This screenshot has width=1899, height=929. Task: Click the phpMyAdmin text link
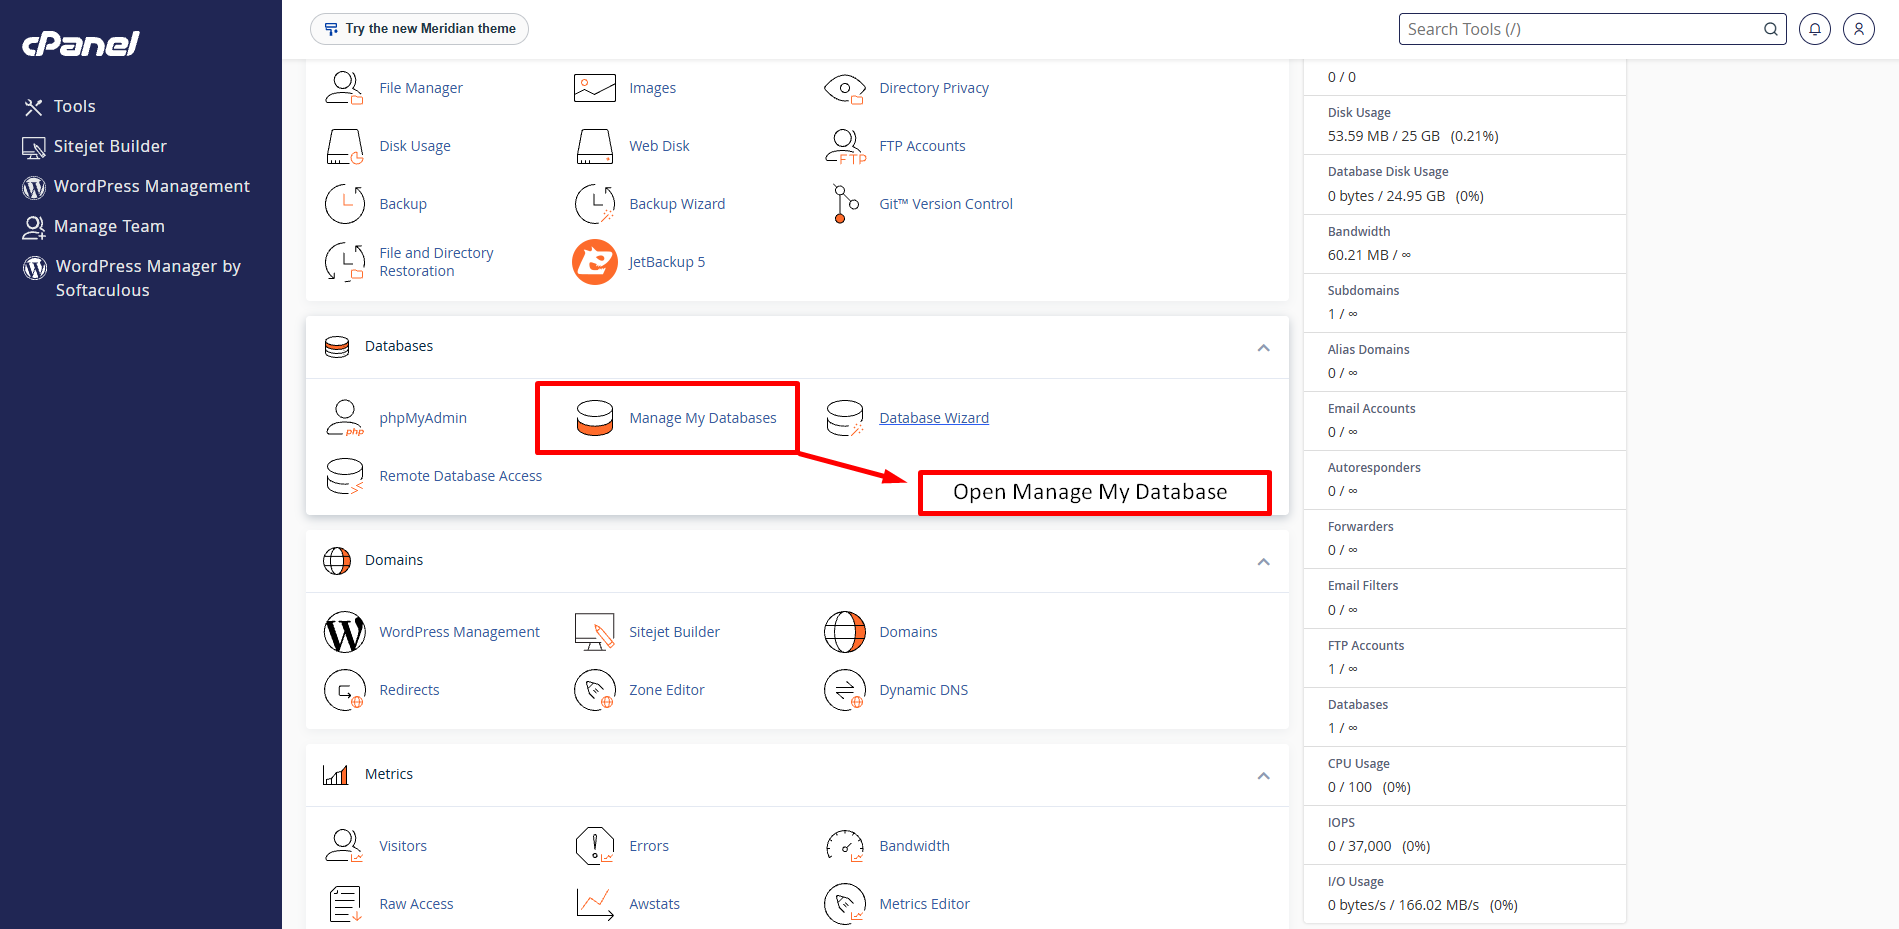423,418
